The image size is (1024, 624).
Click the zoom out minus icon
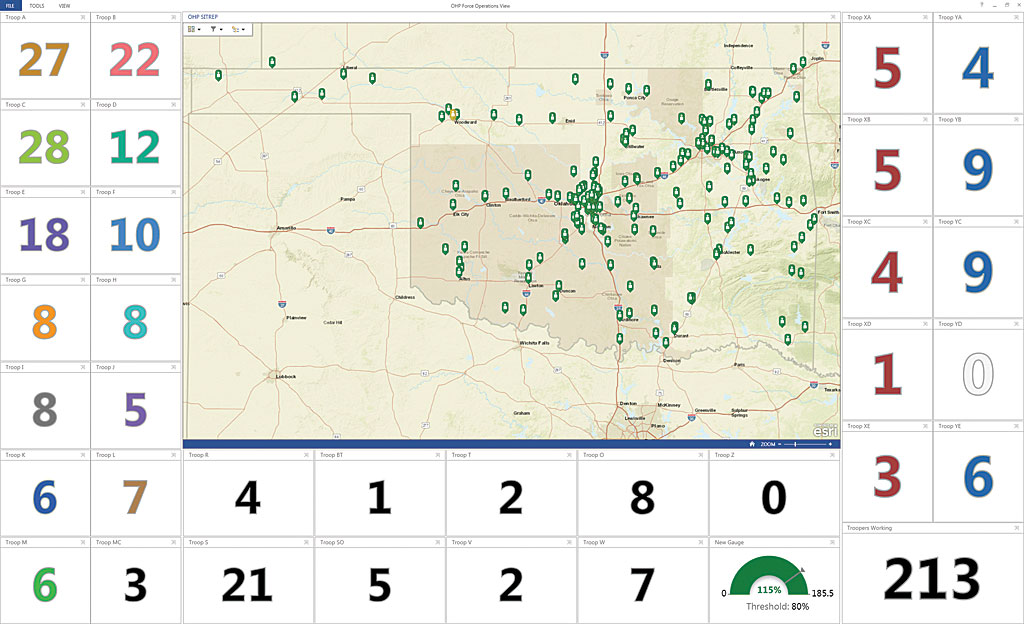pyautogui.click(x=779, y=444)
